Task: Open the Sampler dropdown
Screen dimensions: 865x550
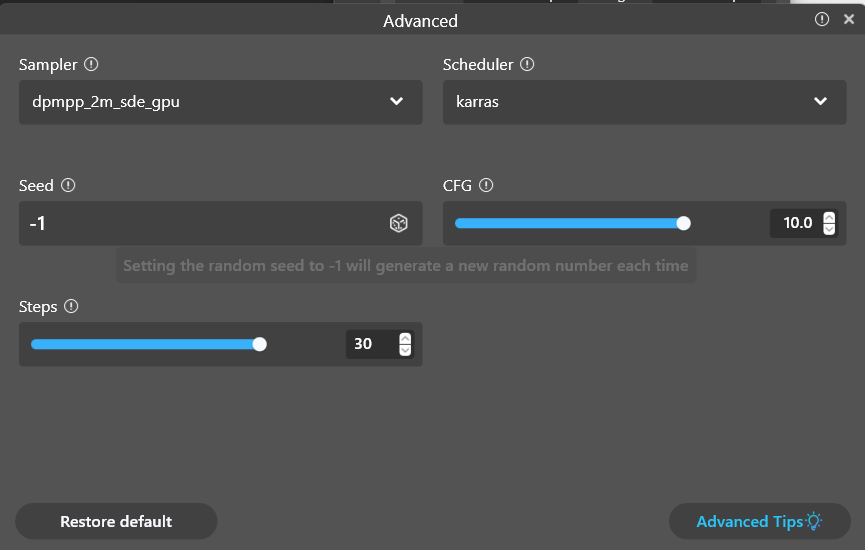Action: [220, 101]
